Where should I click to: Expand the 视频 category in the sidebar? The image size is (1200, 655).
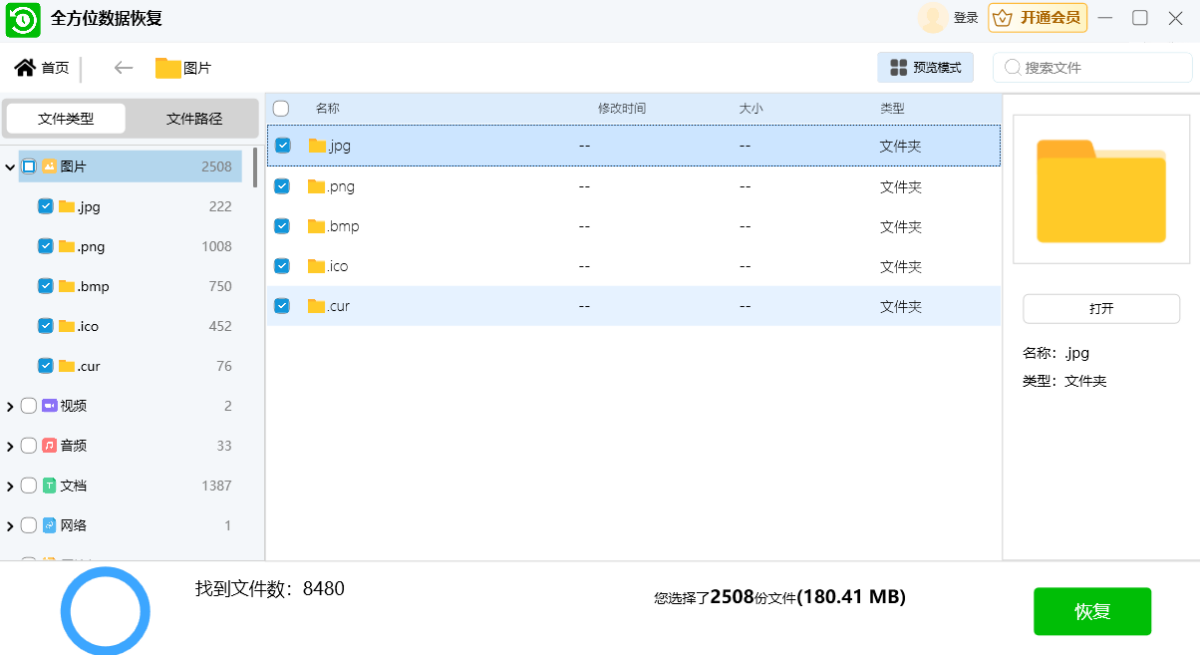pyautogui.click(x=10, y=406)
